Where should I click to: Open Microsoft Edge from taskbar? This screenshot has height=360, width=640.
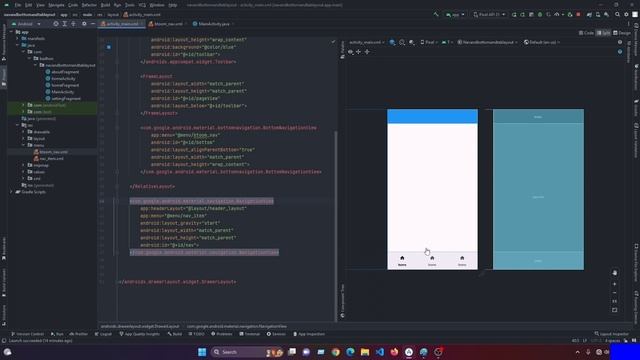coord(350,352)
